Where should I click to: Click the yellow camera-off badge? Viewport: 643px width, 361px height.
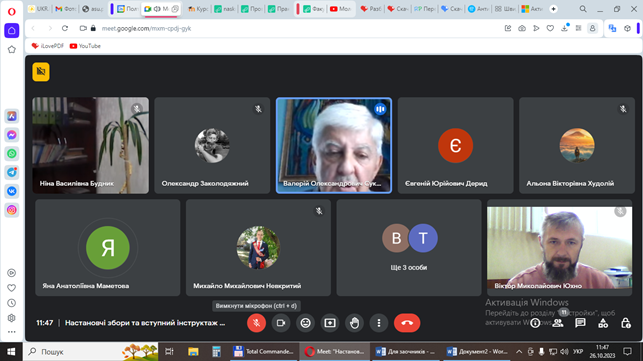(x=41, y=72)
